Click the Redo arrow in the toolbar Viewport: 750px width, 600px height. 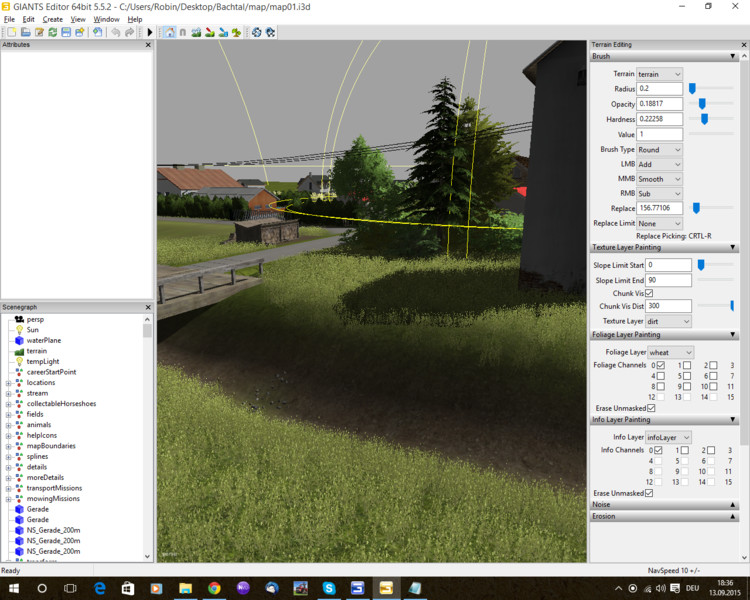pos(130,32)
